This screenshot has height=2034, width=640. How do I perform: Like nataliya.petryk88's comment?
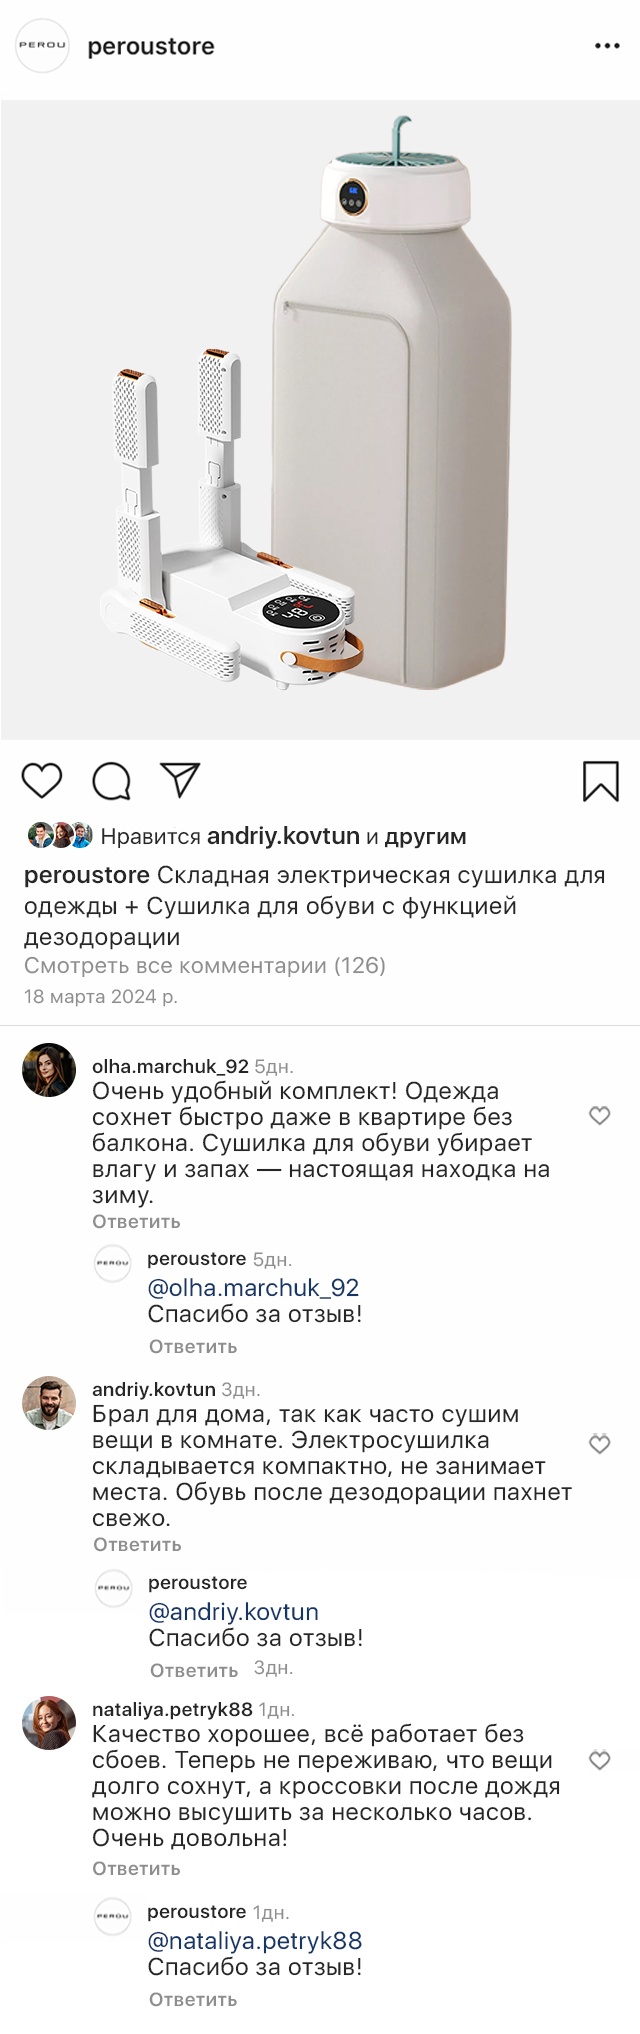599,1761
